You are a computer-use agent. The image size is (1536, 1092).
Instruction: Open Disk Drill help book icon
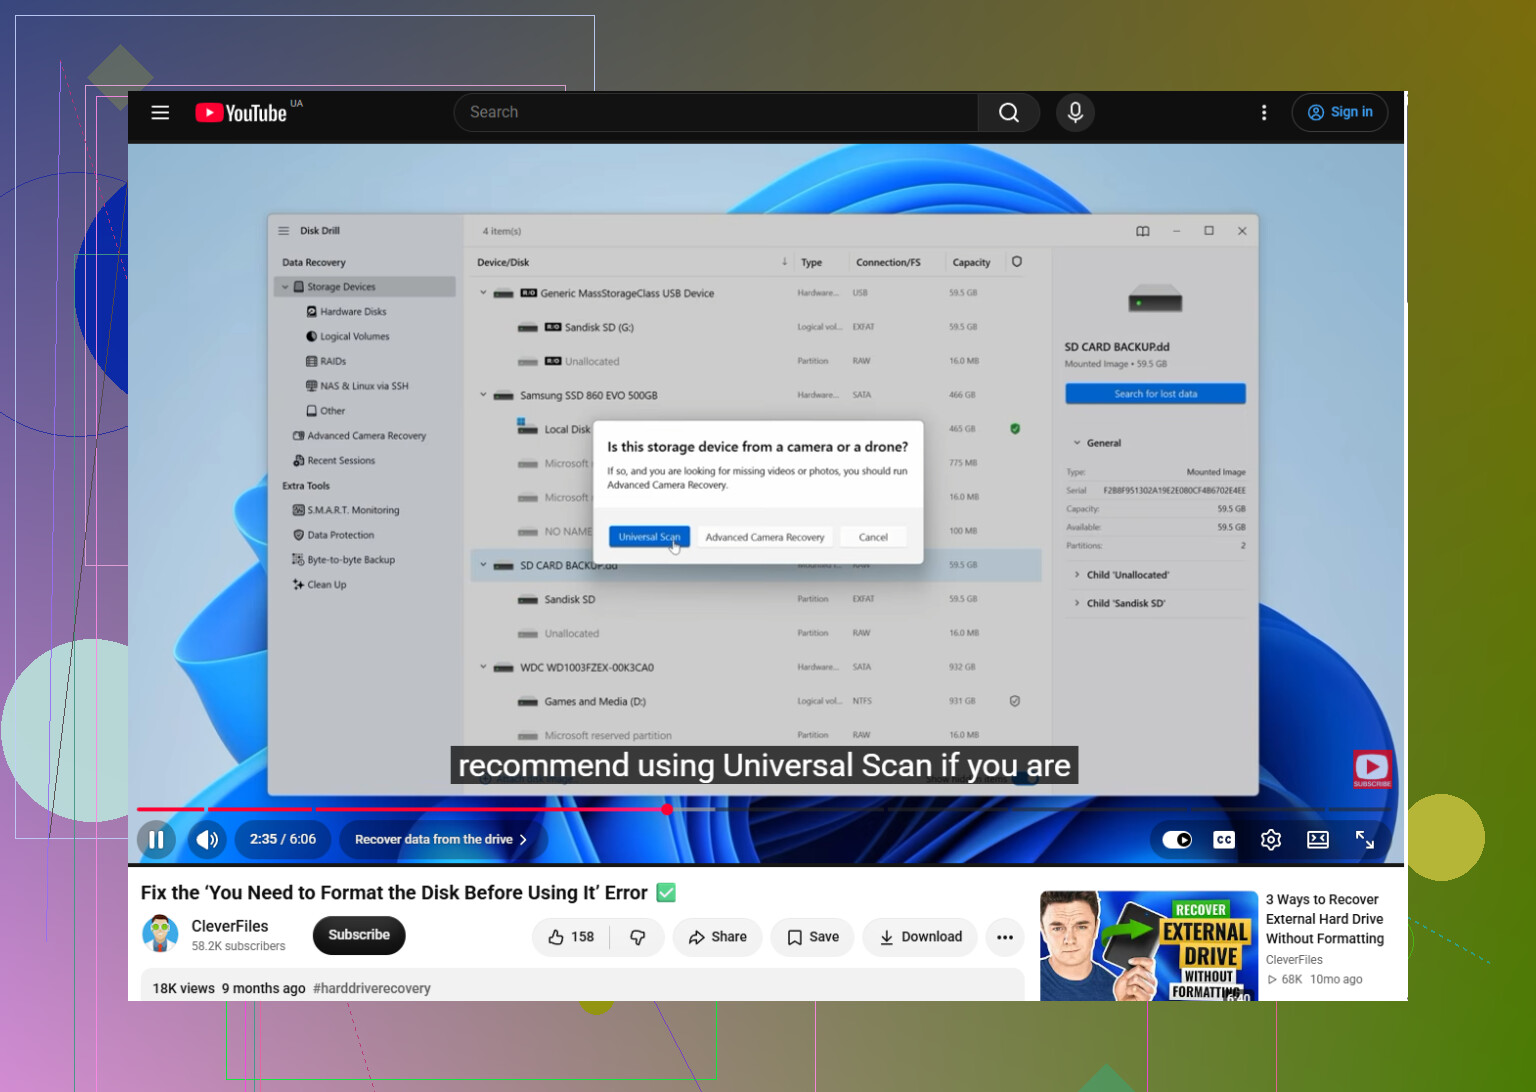[1143, 231]
